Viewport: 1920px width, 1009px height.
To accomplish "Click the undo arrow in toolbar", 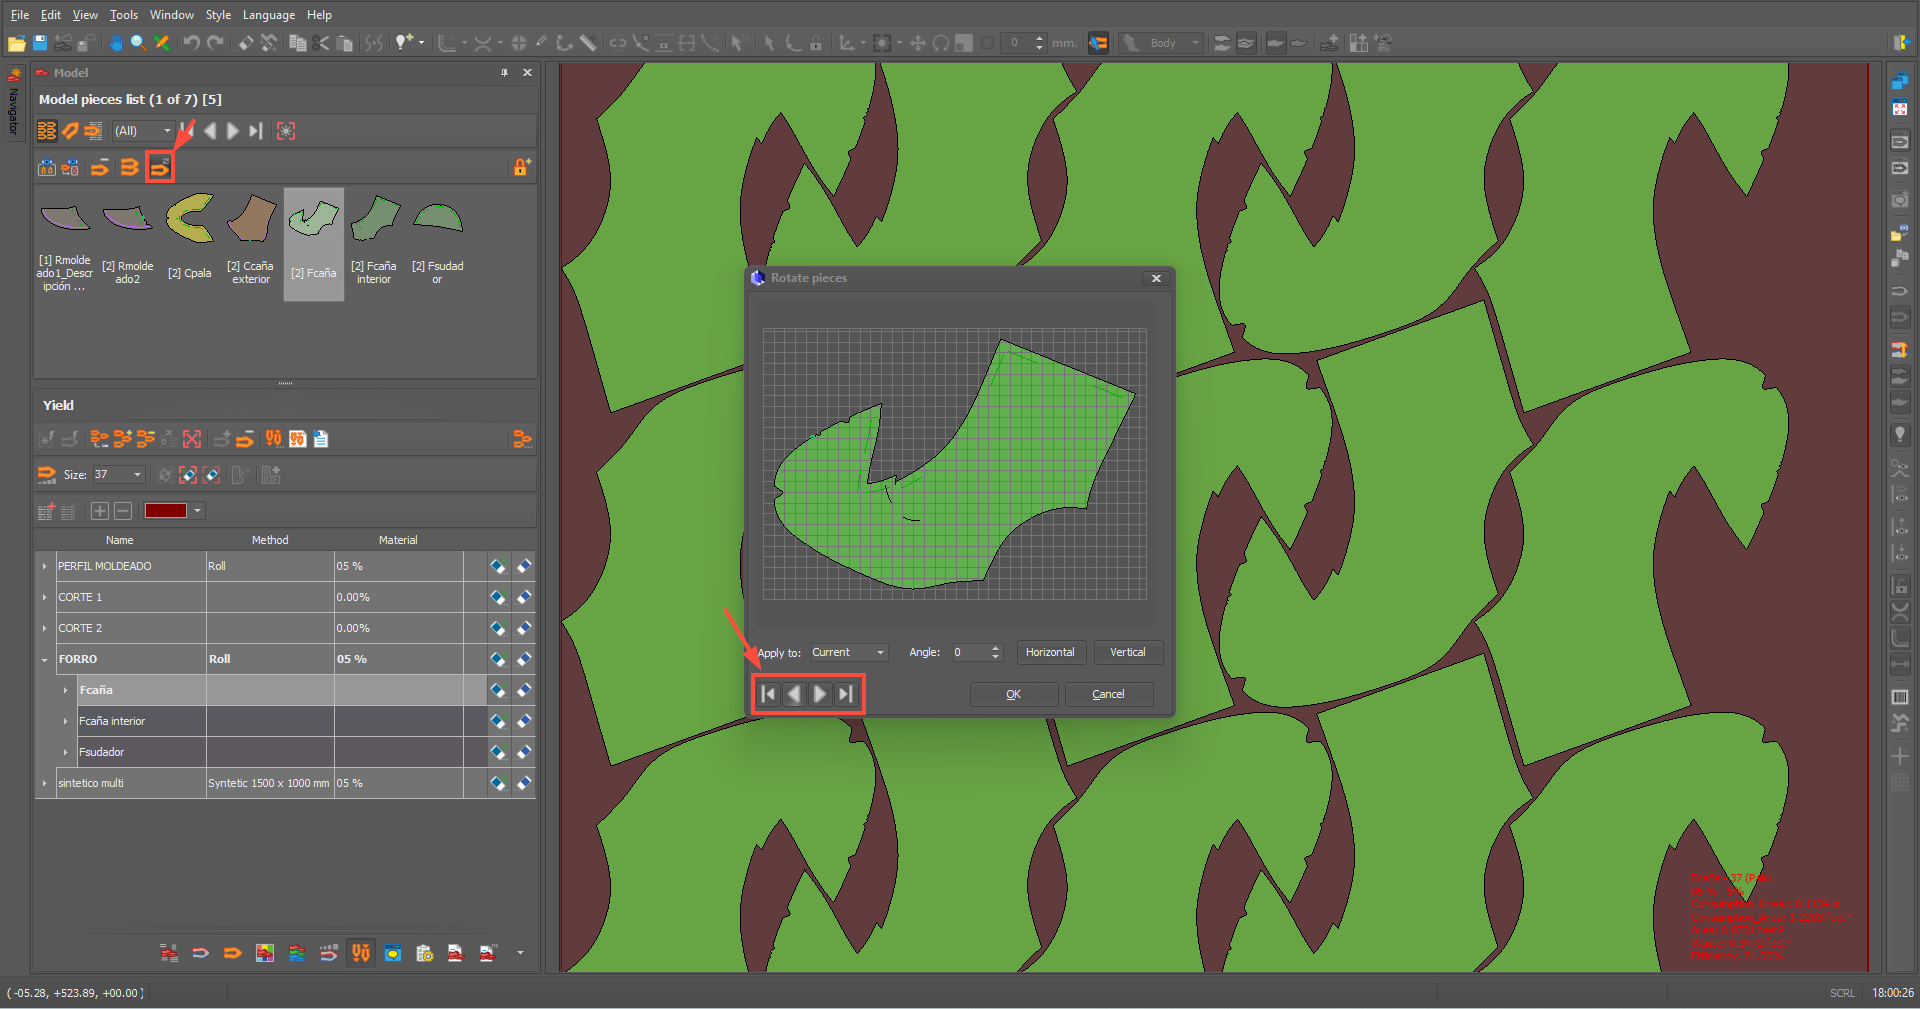I will click(x=191, y=43).
